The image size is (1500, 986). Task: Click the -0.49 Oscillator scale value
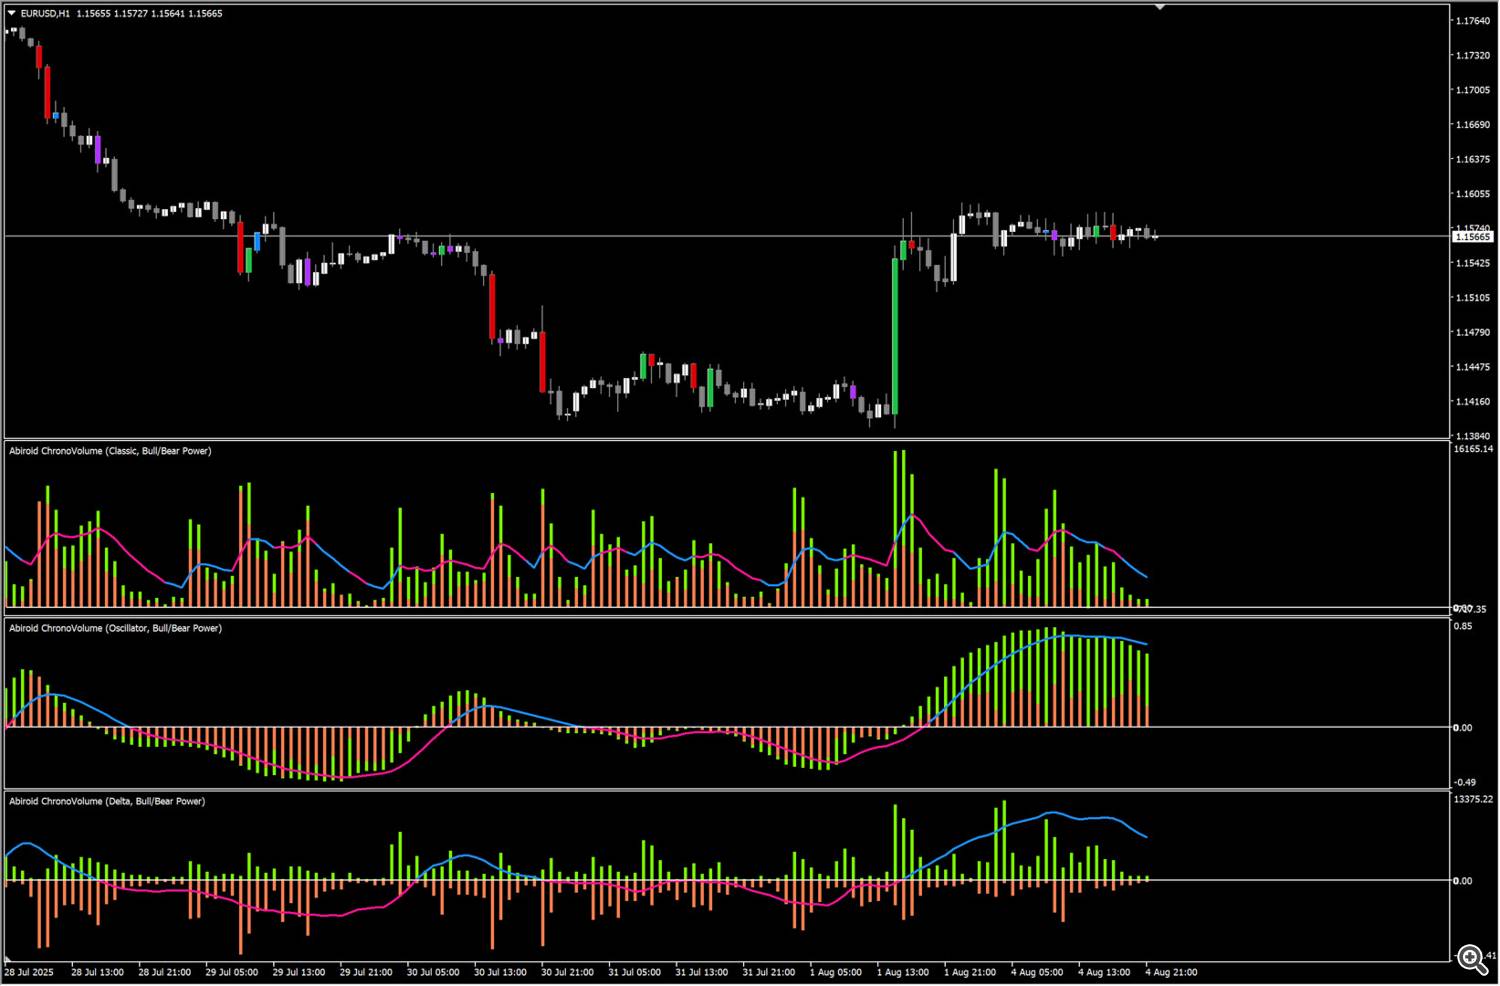click(x=1465, y=782)
